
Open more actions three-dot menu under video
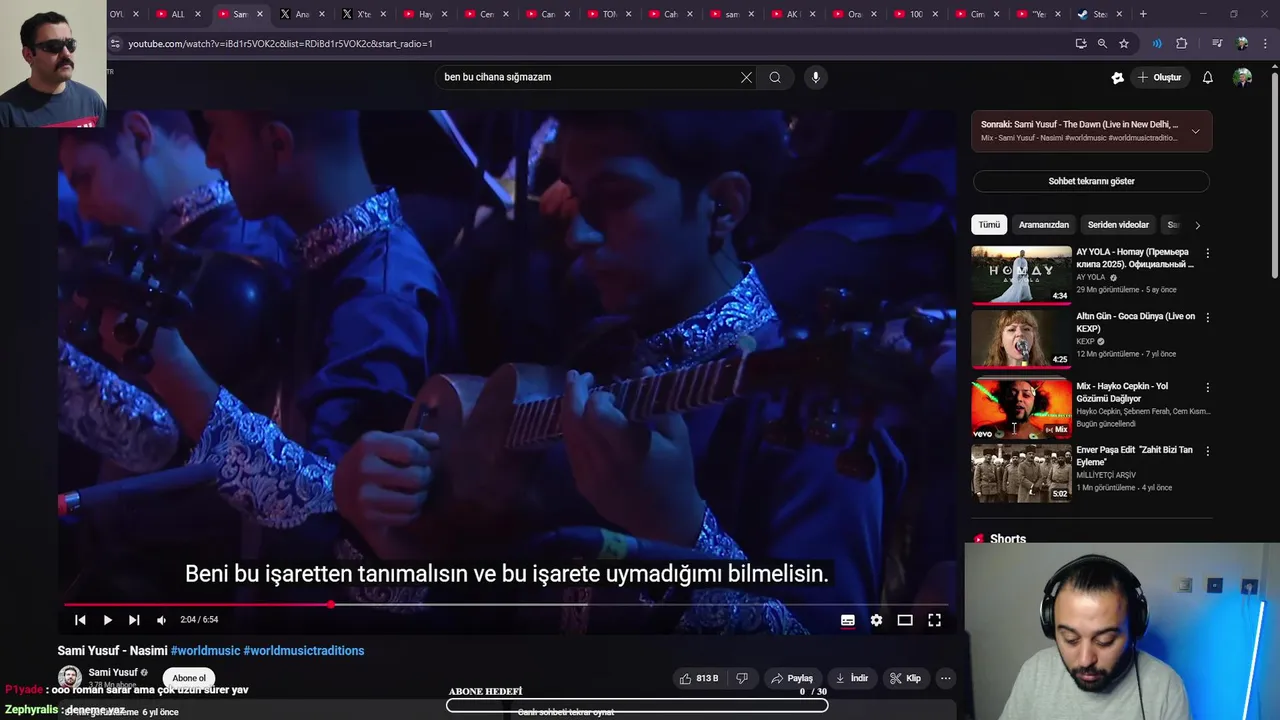[945, 678]
